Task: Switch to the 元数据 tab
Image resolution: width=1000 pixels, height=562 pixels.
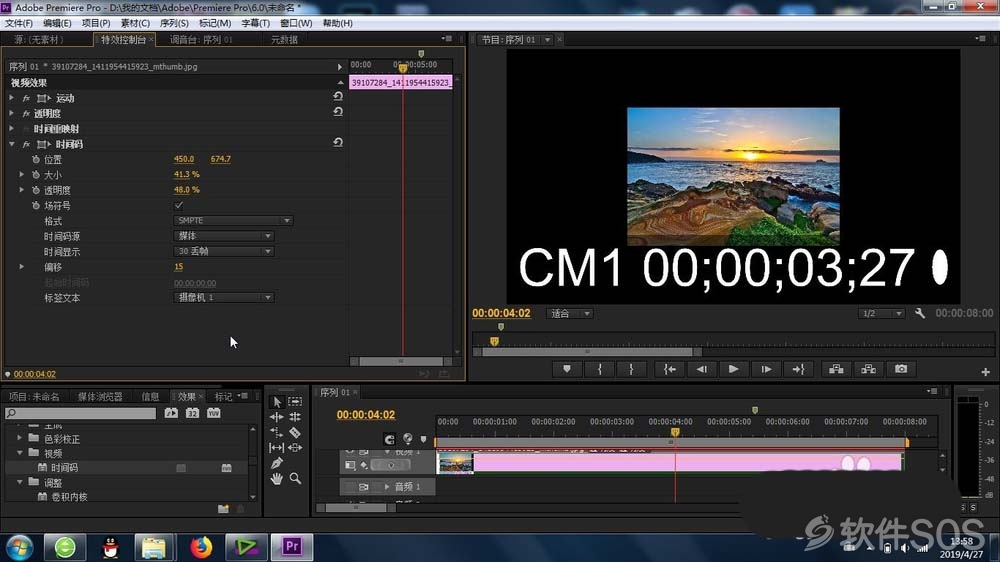Action: point(284,40)
